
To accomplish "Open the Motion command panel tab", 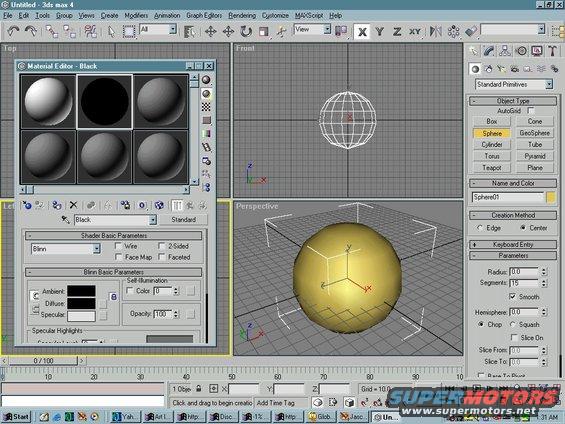I will tap(521, 51).
